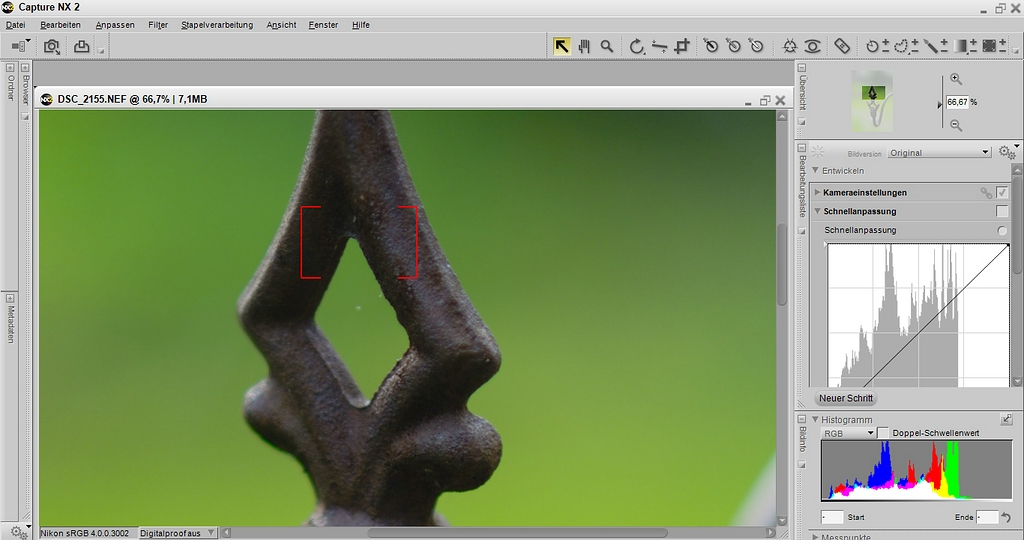Choose the Straighten tool
This screenshot has width=1024, height=540.
click(x=660, y=46)
